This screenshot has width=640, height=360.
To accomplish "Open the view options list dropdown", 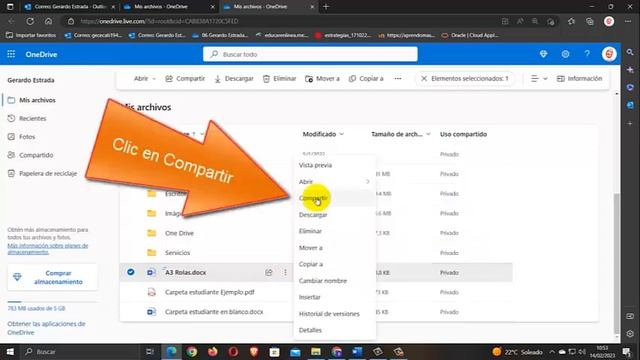I will click(539, 78).
